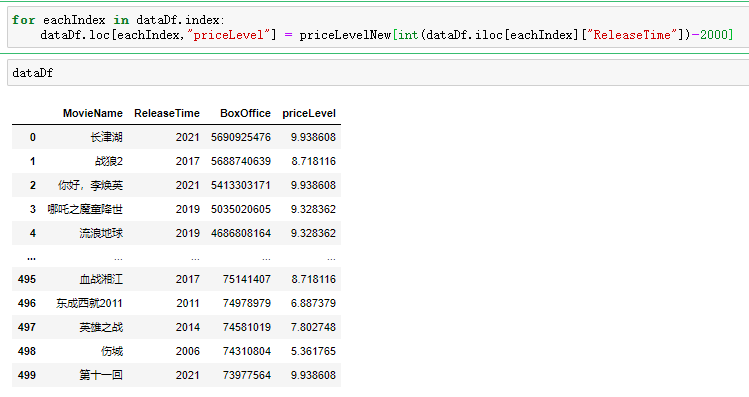Click the BoxOffice column header
This screenshot has height=397, width=749.
click(245, 113)
